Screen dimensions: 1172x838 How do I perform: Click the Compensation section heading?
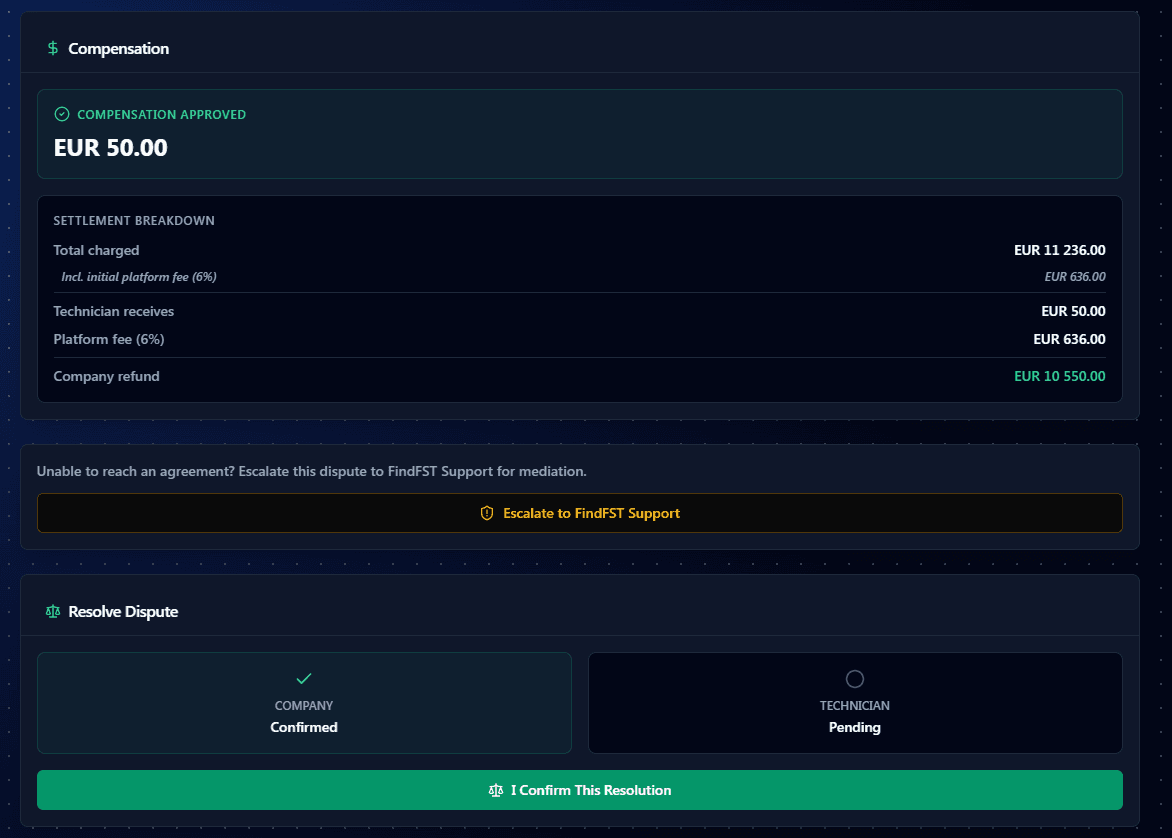(x=118, y=49)
